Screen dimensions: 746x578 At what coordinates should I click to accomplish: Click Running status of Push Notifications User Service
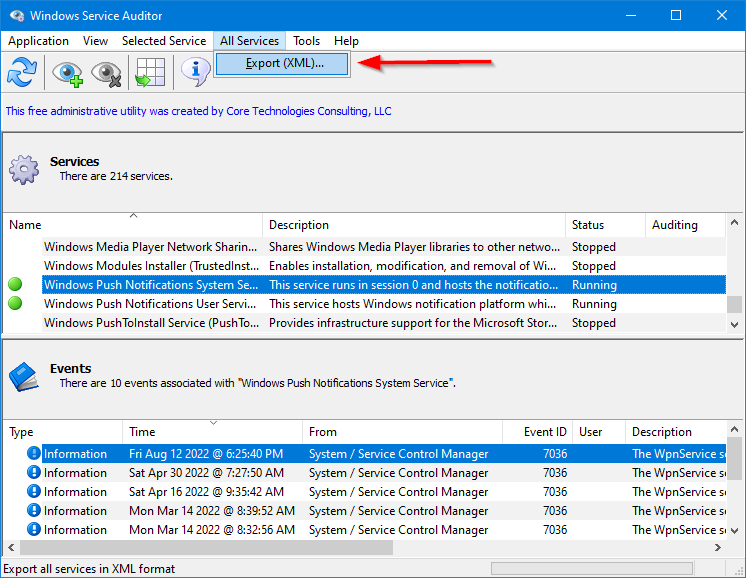(x=594, y=304)
